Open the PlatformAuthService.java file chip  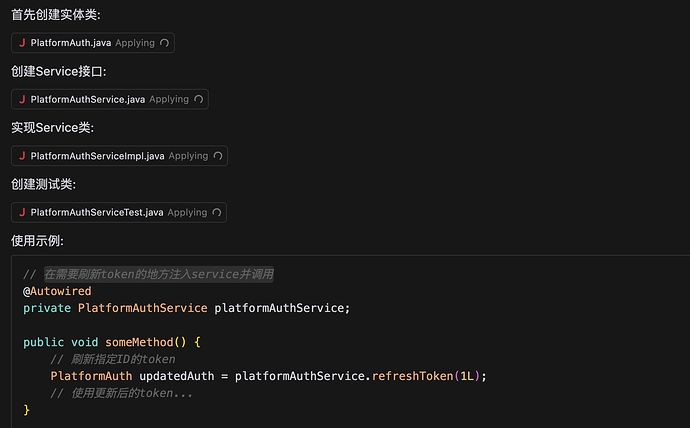tap(110, 99)
